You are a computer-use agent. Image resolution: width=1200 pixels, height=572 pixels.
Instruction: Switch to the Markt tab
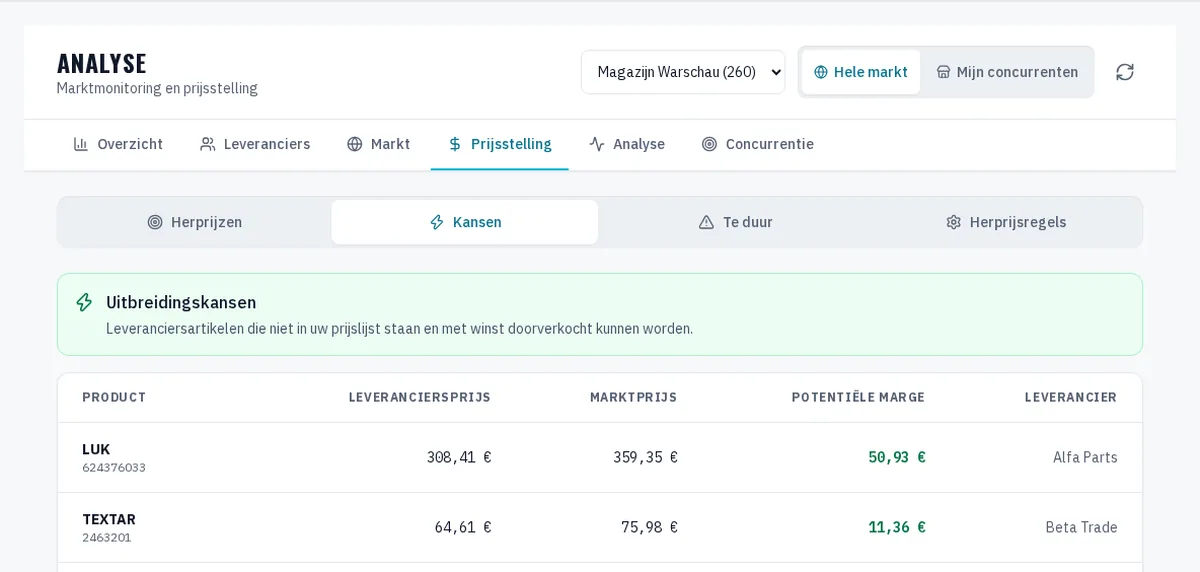(x=378, y=144)
